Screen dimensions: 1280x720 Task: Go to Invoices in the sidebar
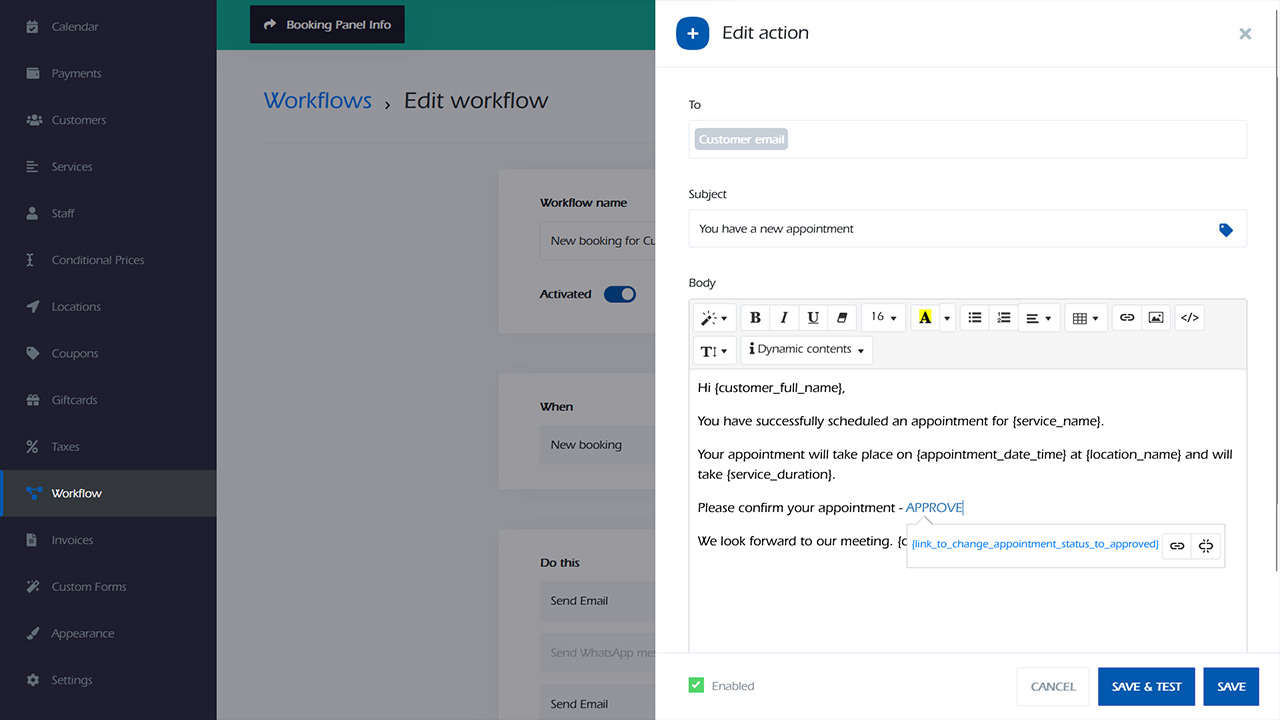72,540
